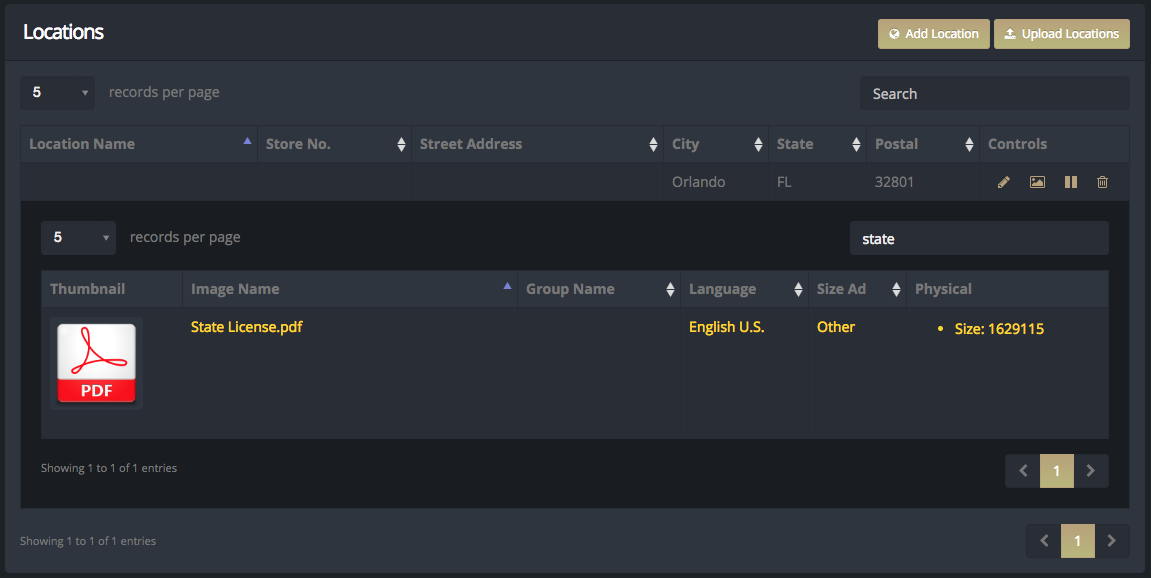Click the image search field containing state
The image size is (1151, 578).
[979, 238]
